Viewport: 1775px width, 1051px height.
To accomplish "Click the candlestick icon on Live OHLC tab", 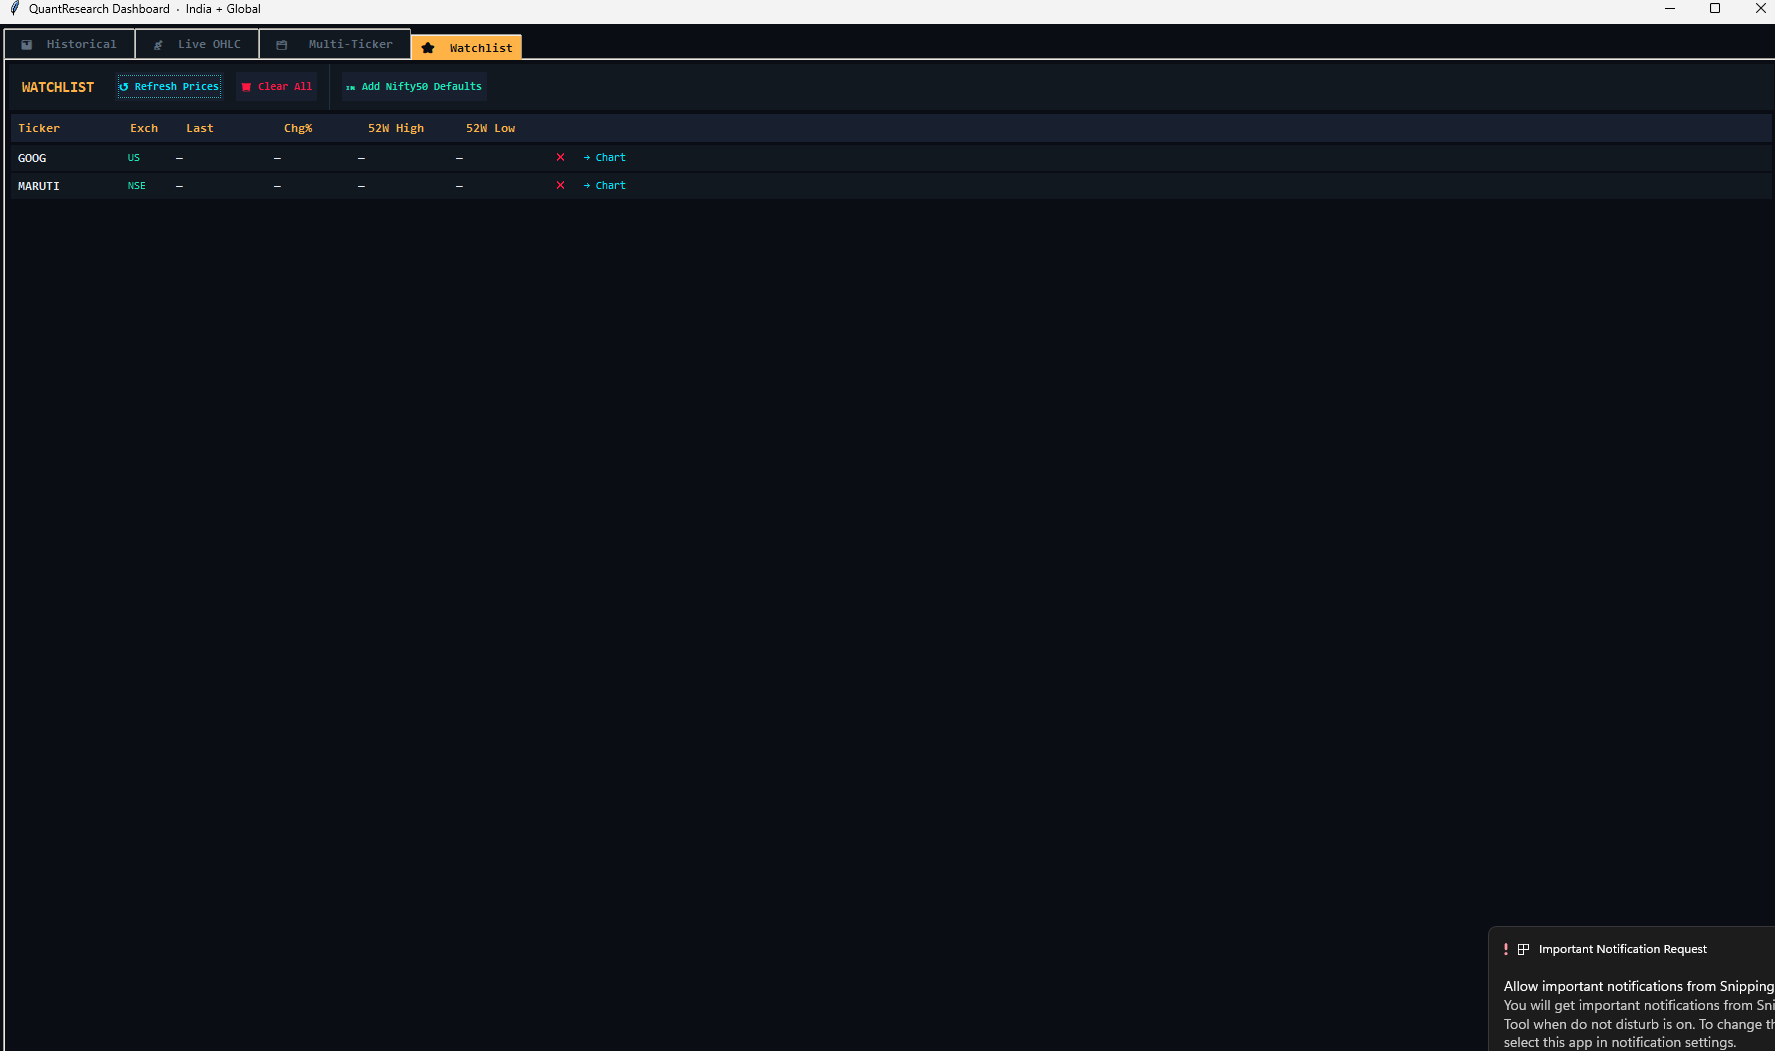I will 158,44.
